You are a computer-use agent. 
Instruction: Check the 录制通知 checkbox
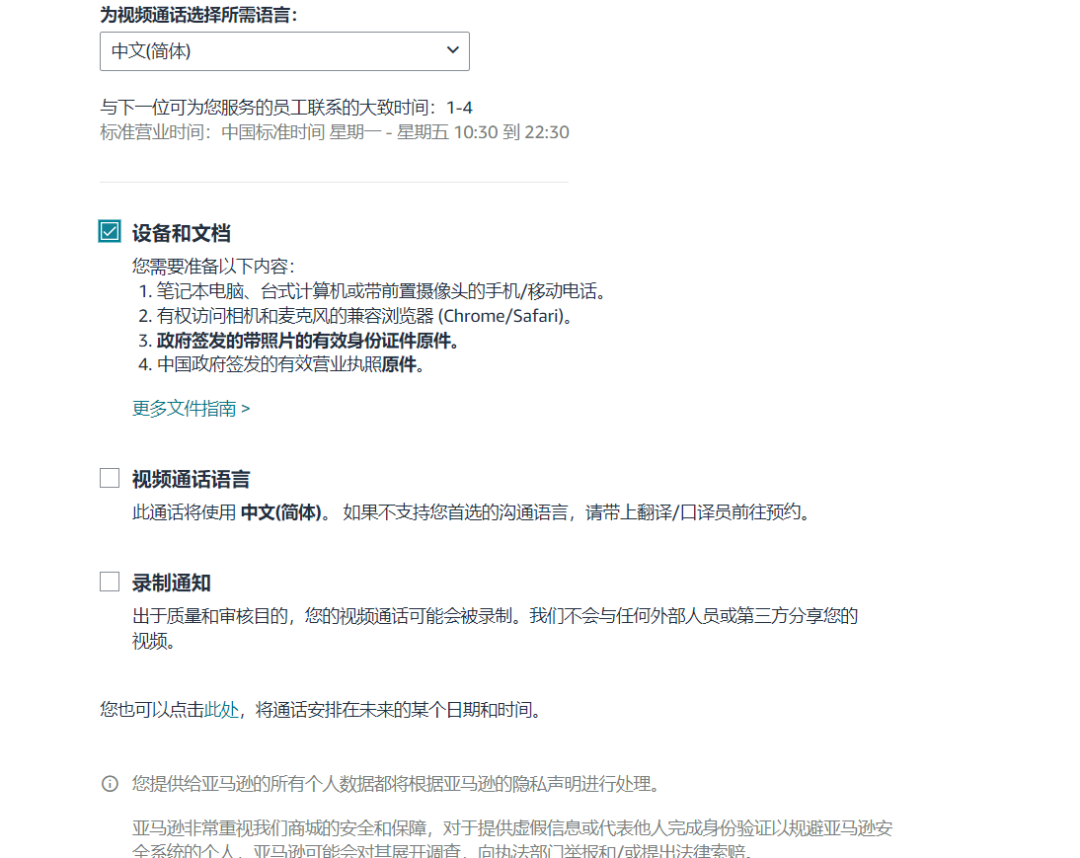109,582
